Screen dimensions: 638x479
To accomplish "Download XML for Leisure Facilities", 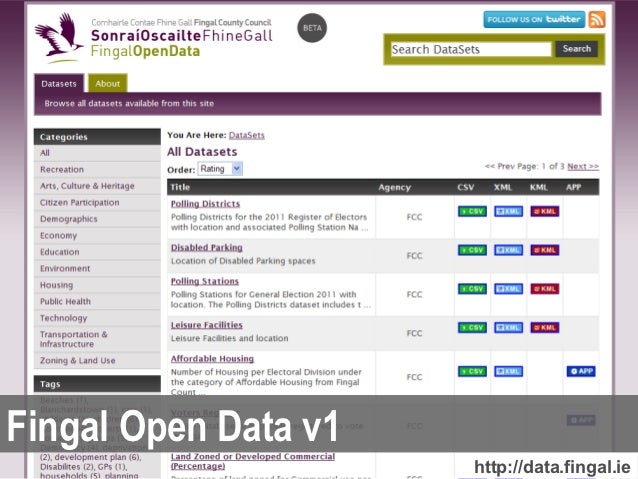I will click(x=508, y=328).
